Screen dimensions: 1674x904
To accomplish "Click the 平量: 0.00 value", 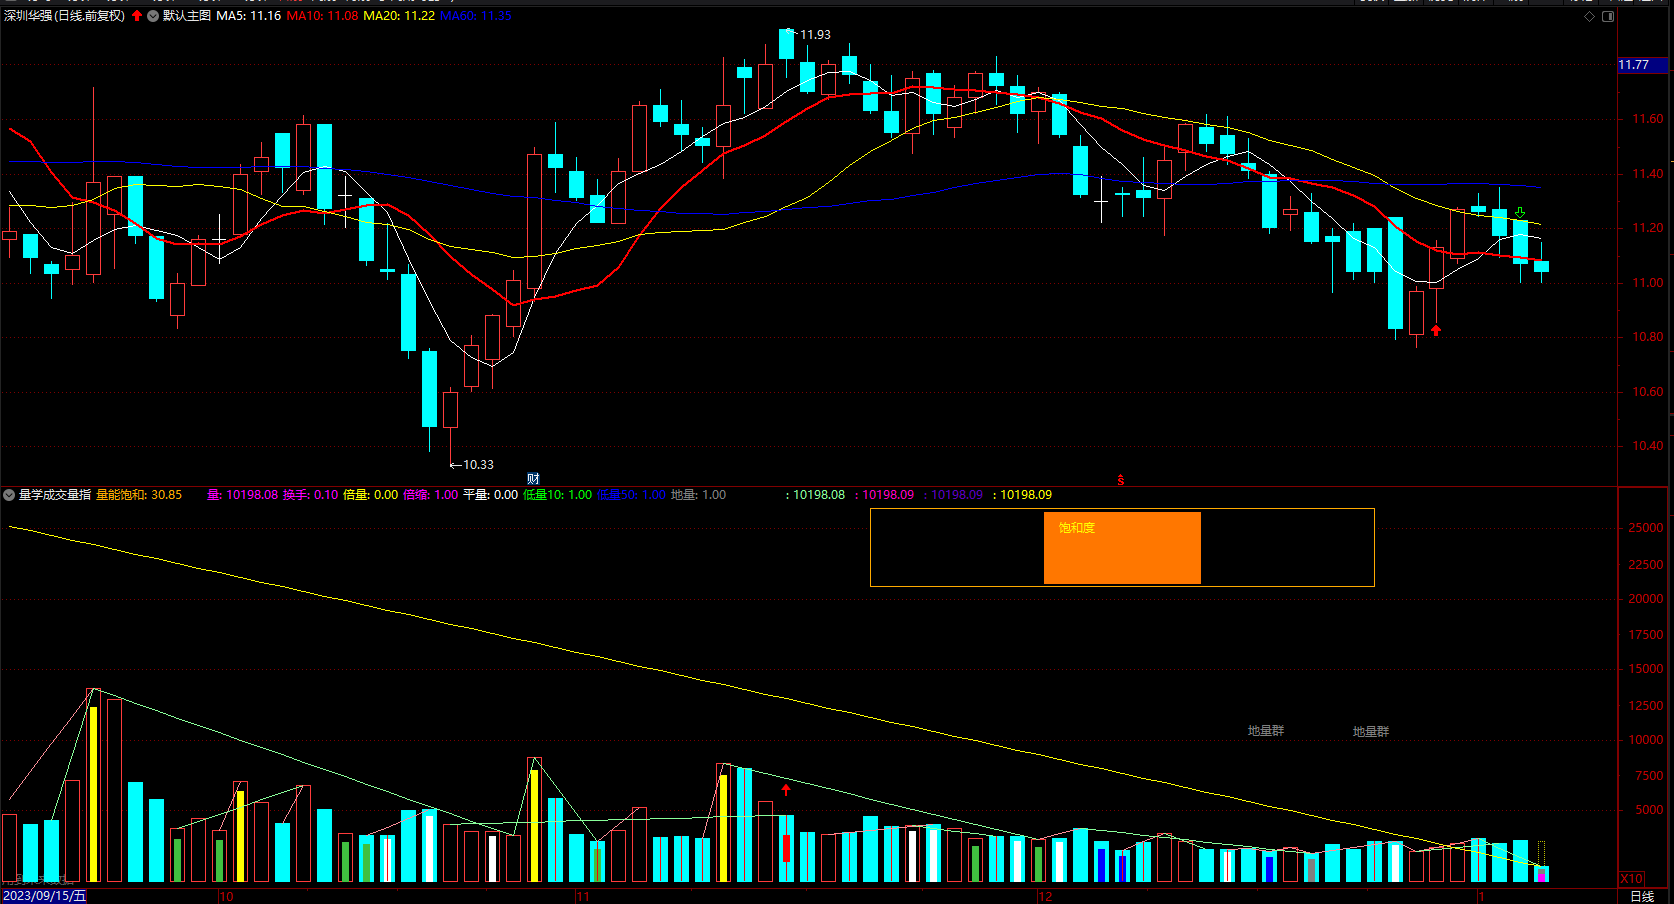I will tap(491, 495).
